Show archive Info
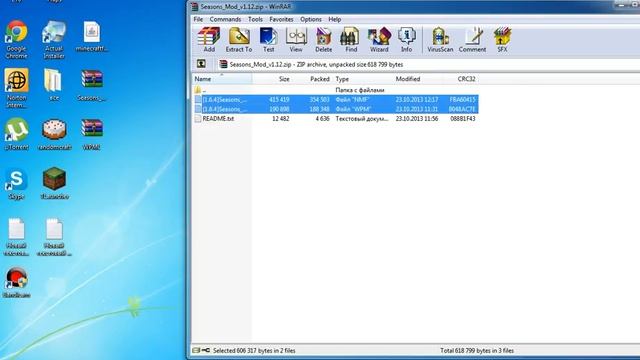 coord(406,40)
